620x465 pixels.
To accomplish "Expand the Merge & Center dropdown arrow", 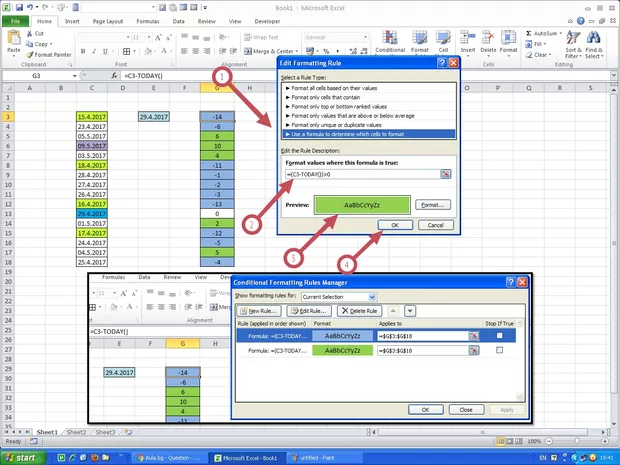I will coord(296,51).
